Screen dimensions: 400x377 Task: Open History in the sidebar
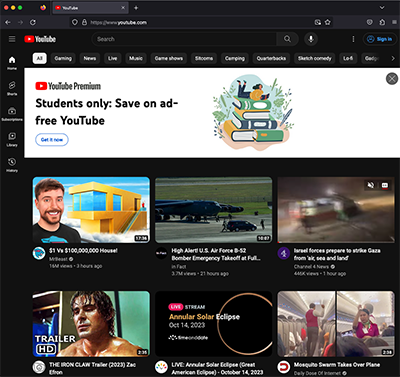[x=12, y=165]
